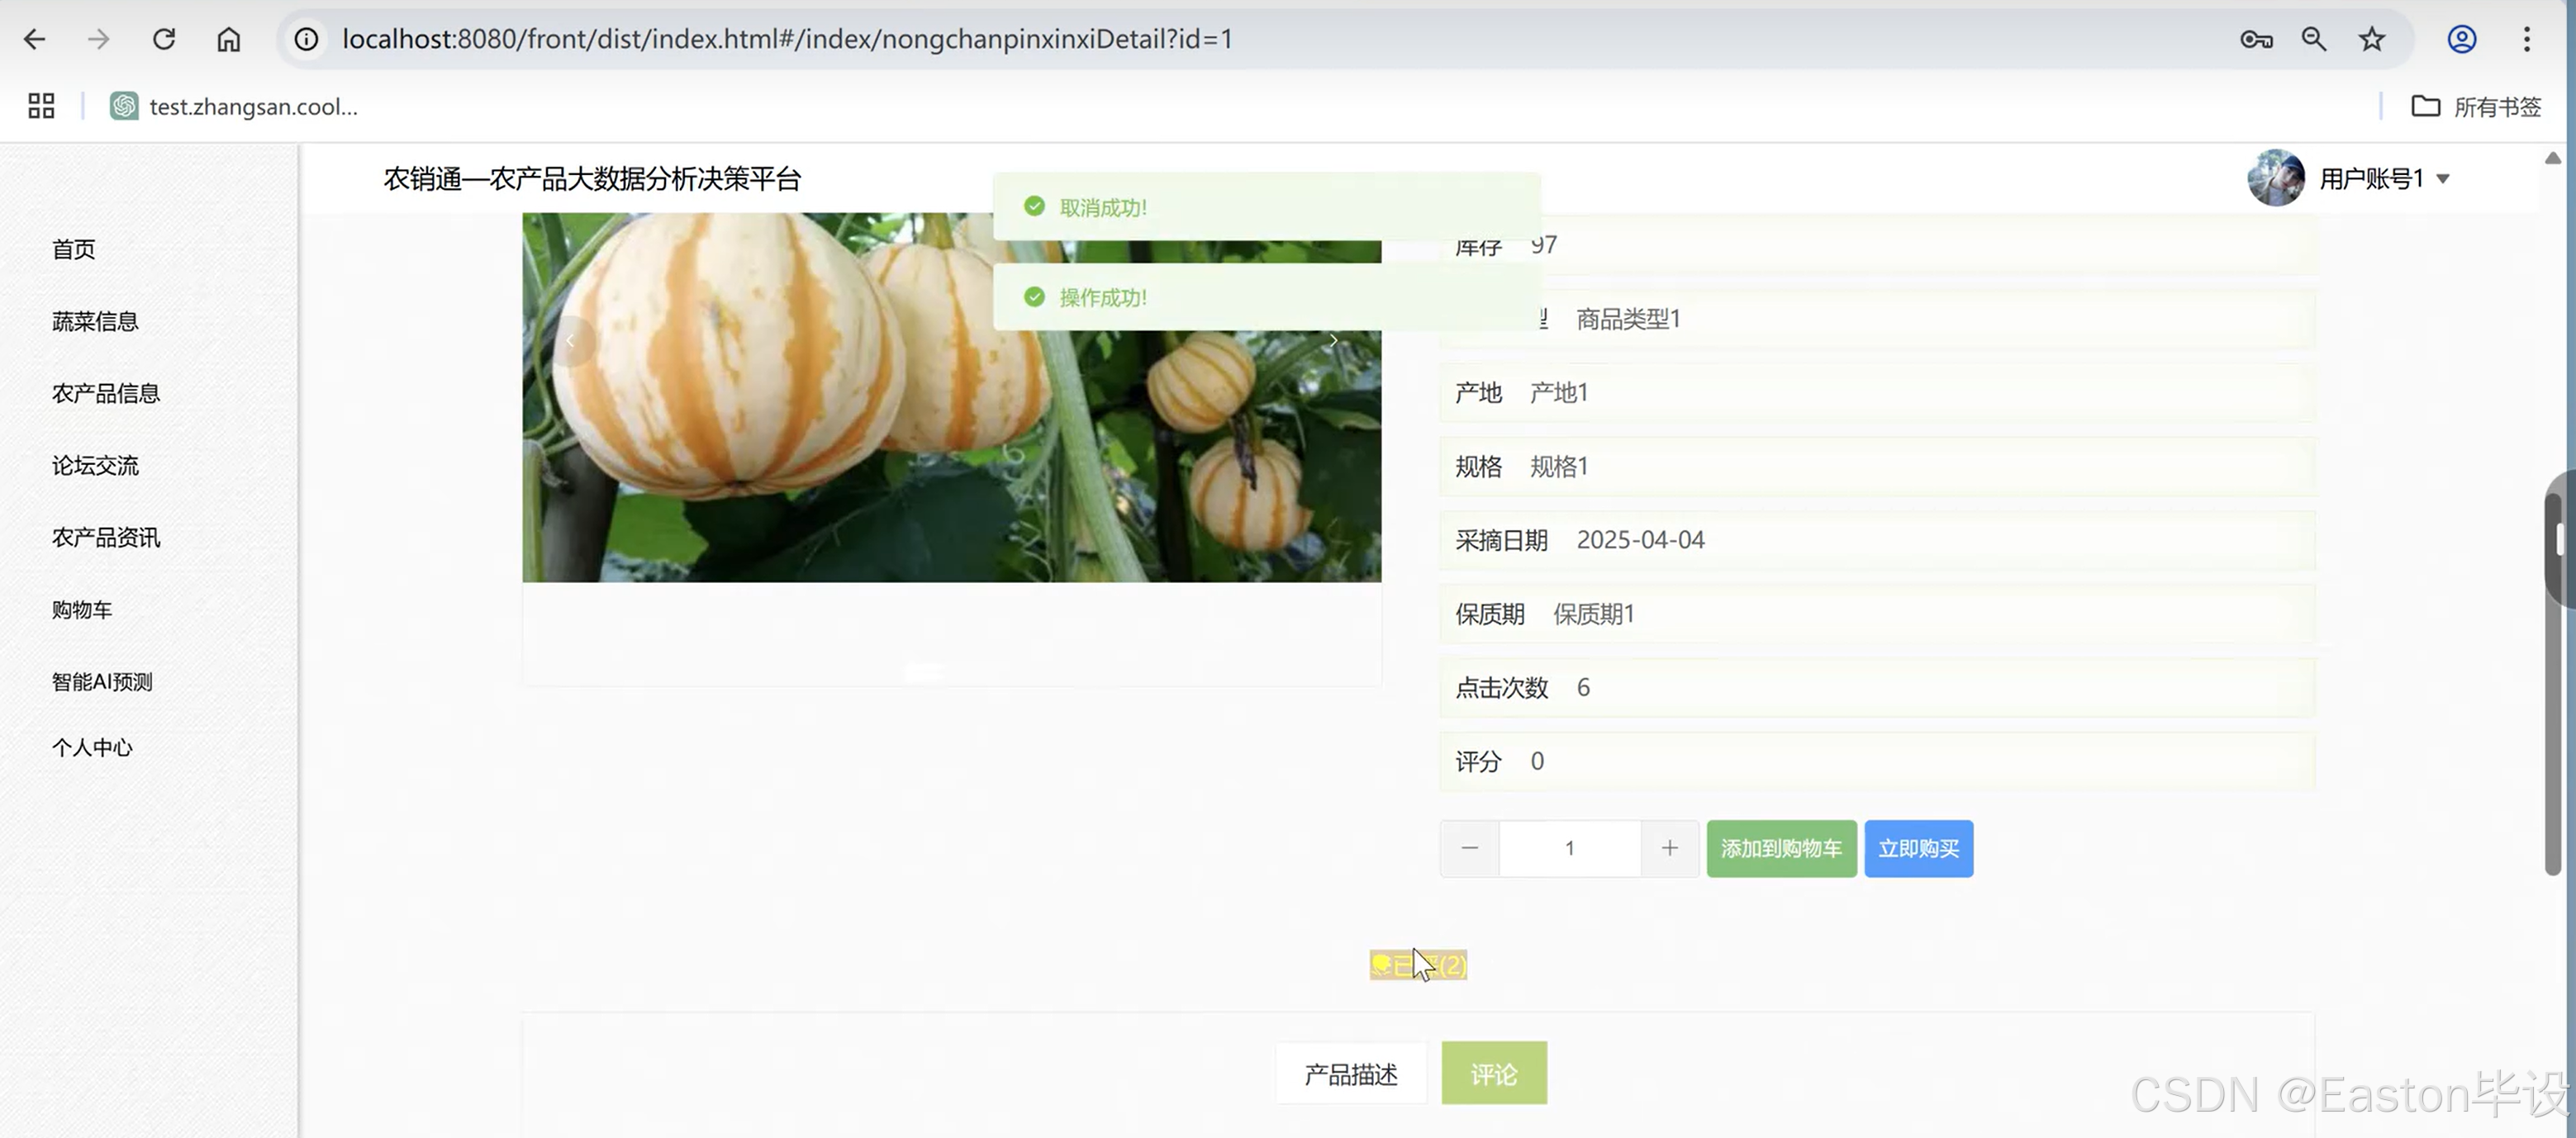Viewport: 2576px width, 1138px height.
Task: Show next carousel image arrow
Action: (1333, 341)
